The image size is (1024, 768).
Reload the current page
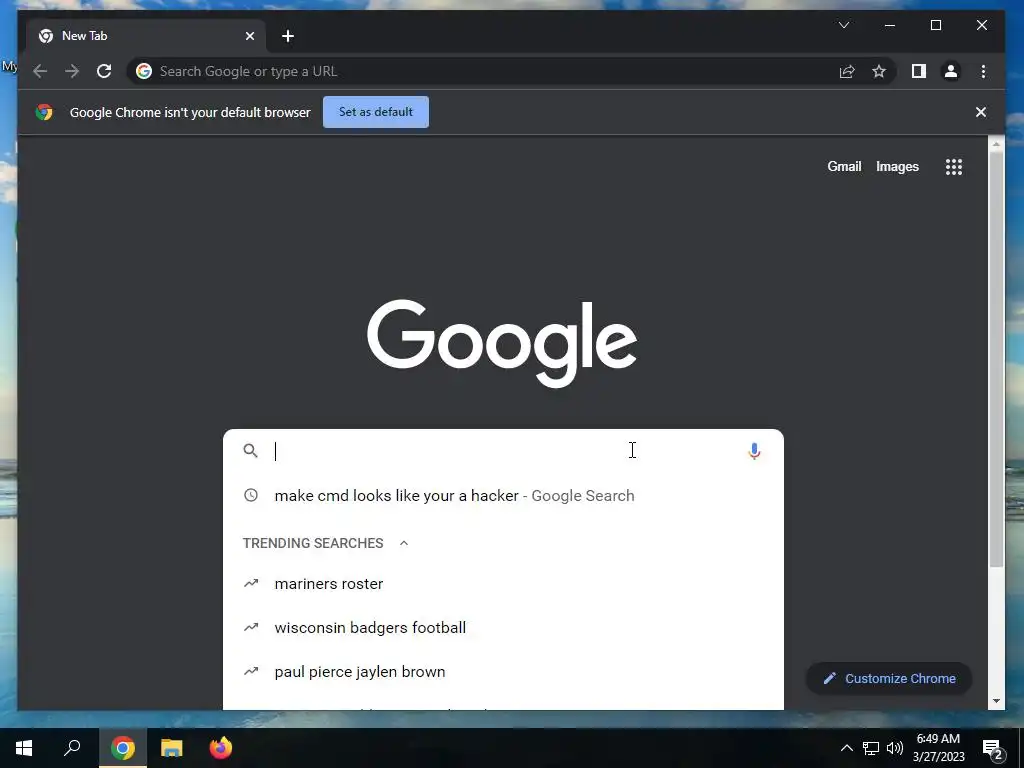(104, 71)
